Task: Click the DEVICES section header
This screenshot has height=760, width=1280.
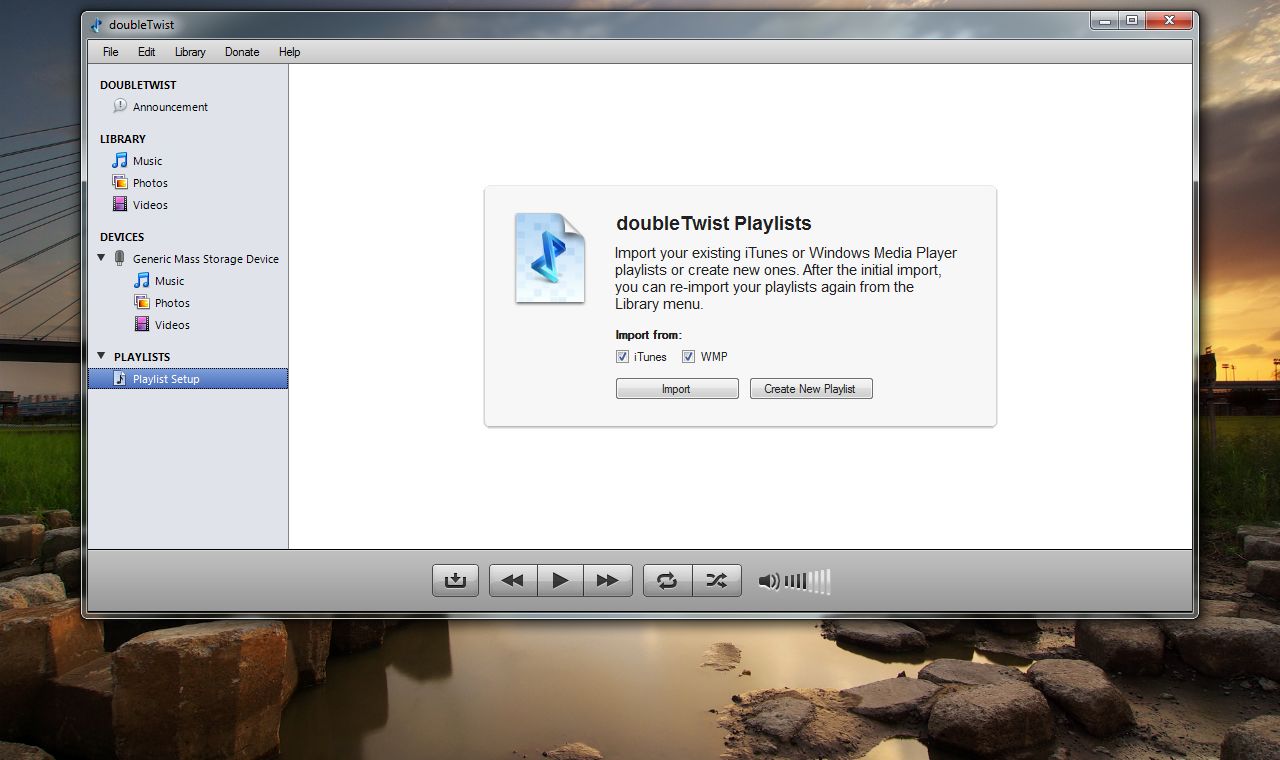Action: pos(122,237)
